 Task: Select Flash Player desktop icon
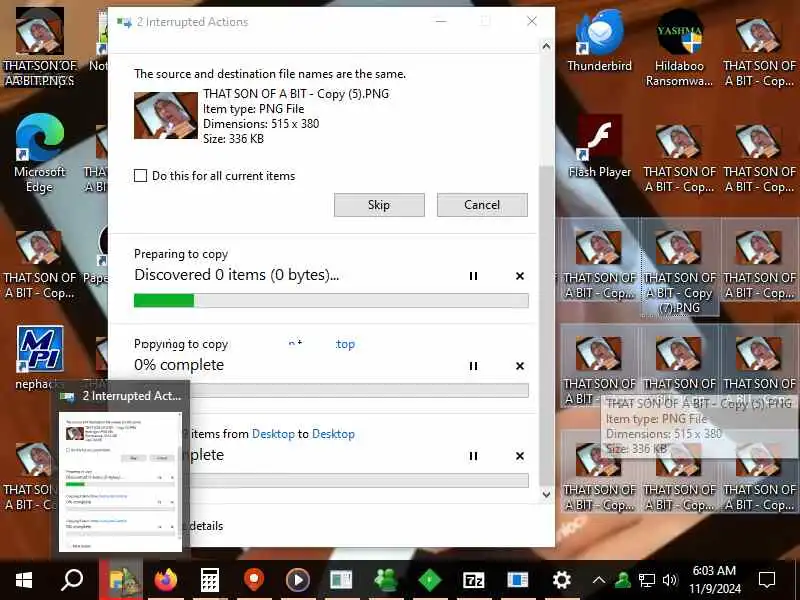click(599, 147)
